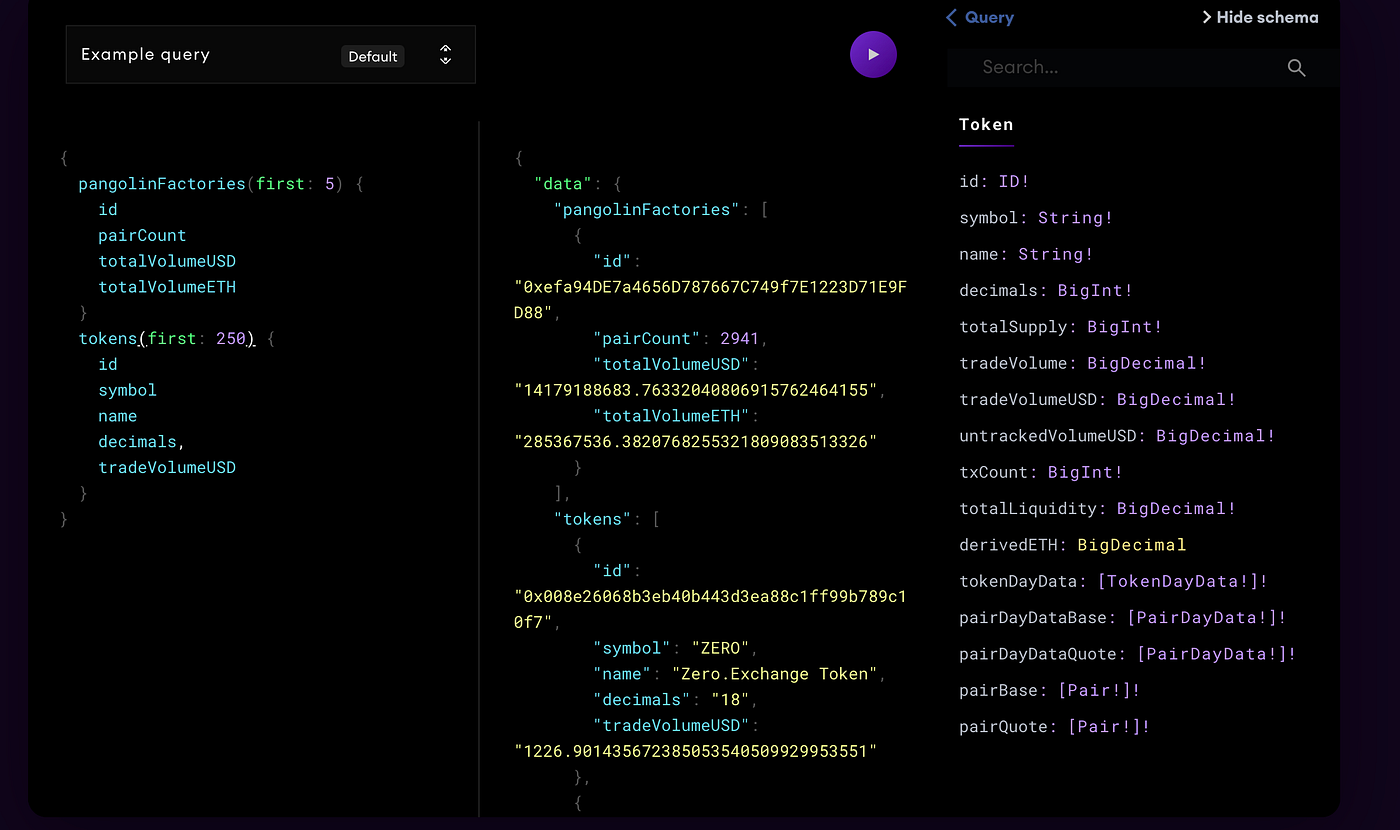Click tradeVolumeUSD value 1226.90...
1400x830 pixels.
pyautogui.click(x=695, y=751)
